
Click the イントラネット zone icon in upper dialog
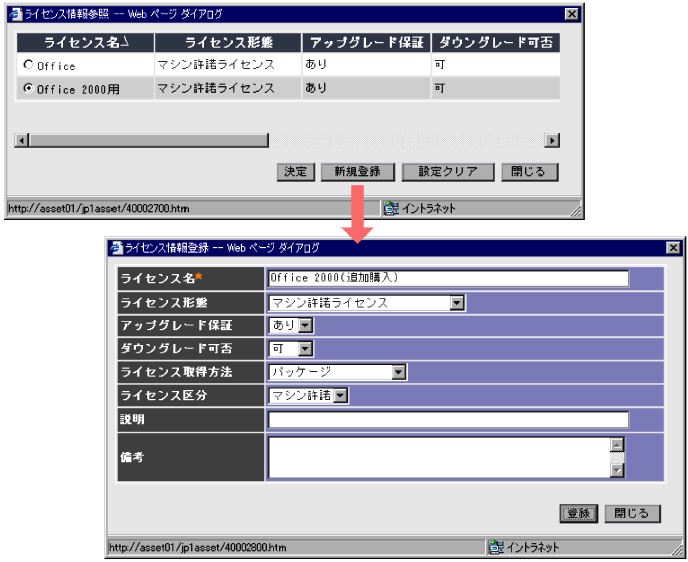[x=391, y=208]
